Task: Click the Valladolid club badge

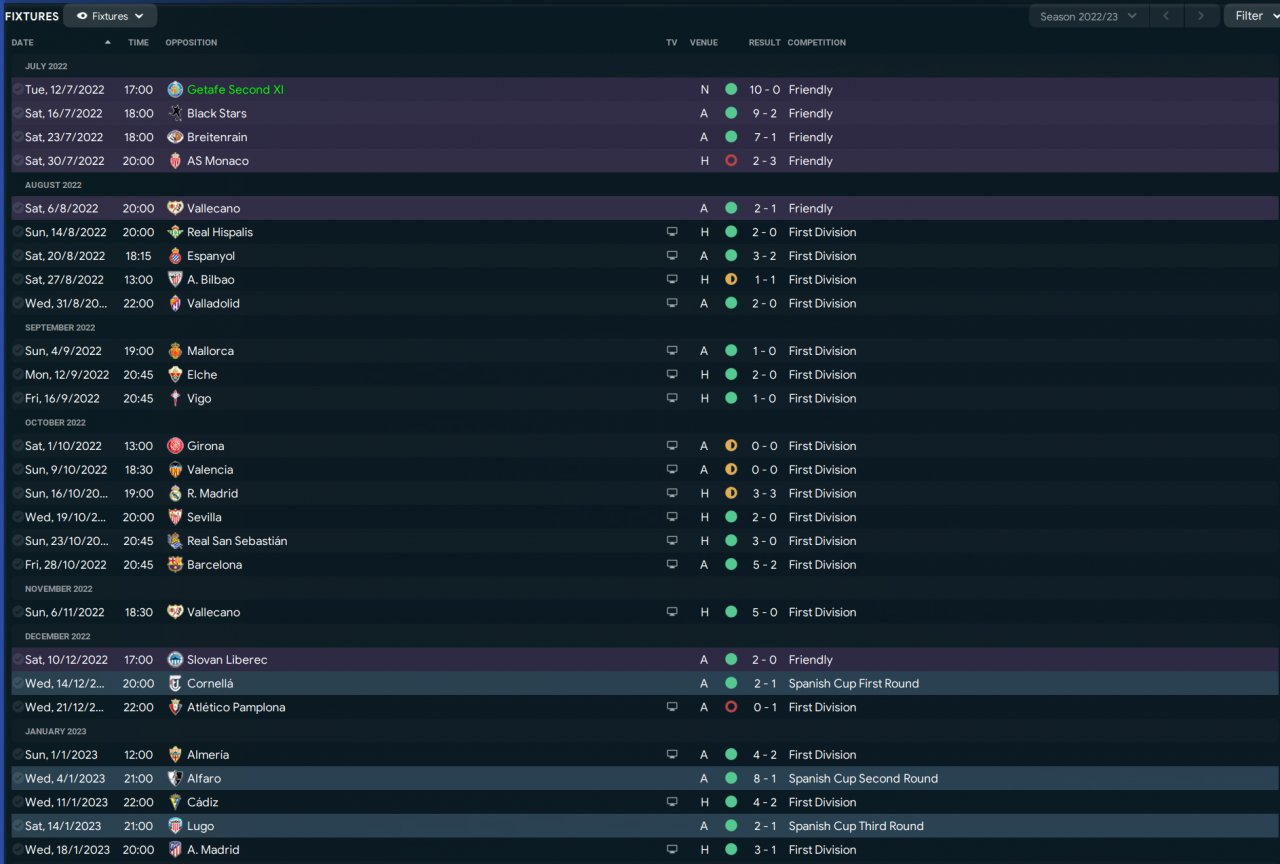Action: click(x=175, y=303)
